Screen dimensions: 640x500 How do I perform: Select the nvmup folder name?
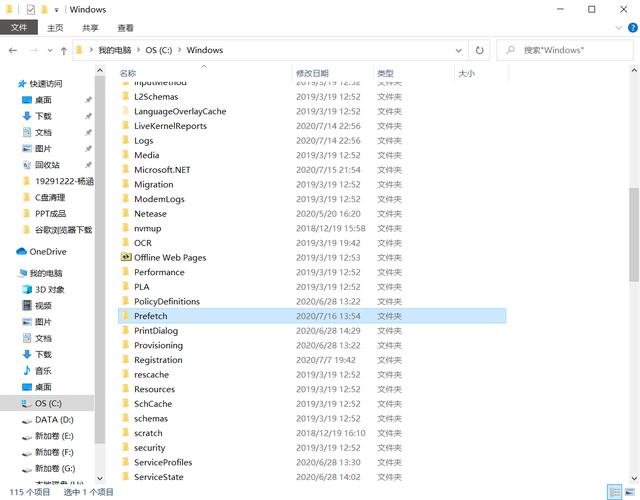point(148,229)
